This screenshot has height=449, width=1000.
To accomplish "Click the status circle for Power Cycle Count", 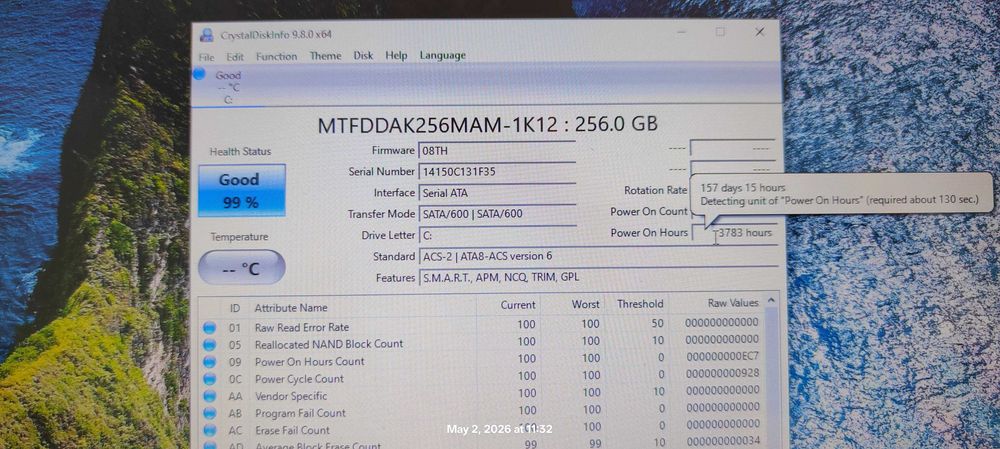I will click(210, 379).
